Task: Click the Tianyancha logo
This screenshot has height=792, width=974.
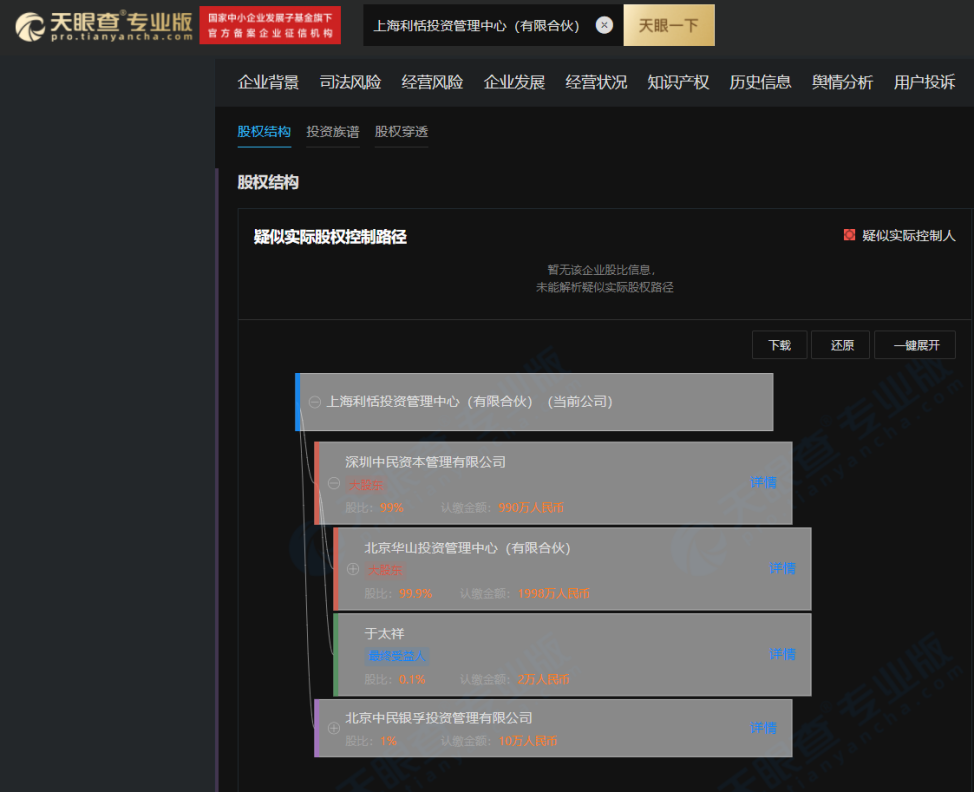Action: click(x=103, y=26)
